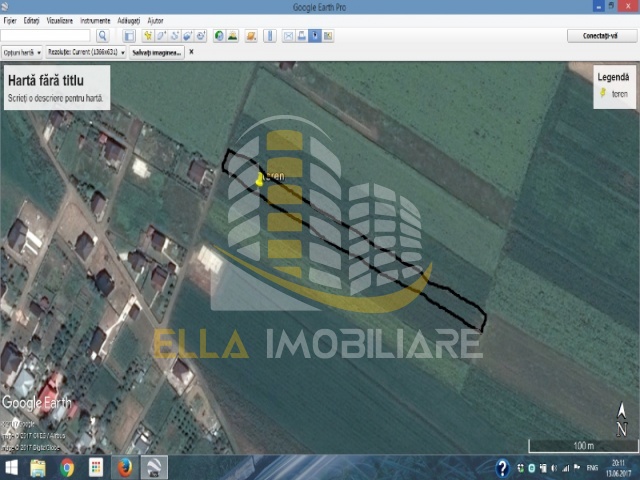Viewport: 640px width, 480px height.
Task: Click the Hartă fără titlu map title
Action: click(46, 80)
